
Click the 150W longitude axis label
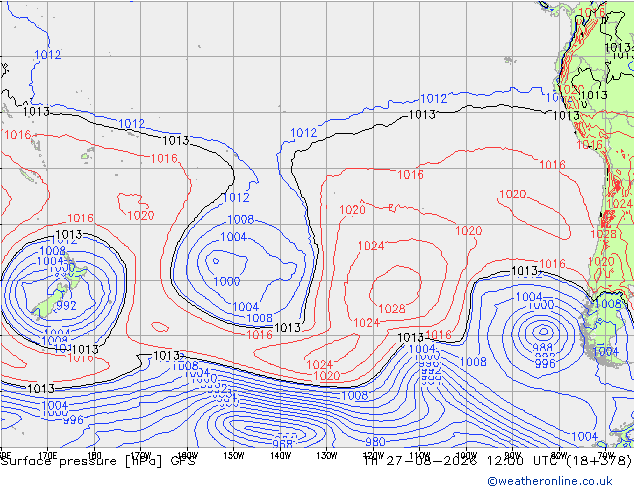tap(234, 456)
